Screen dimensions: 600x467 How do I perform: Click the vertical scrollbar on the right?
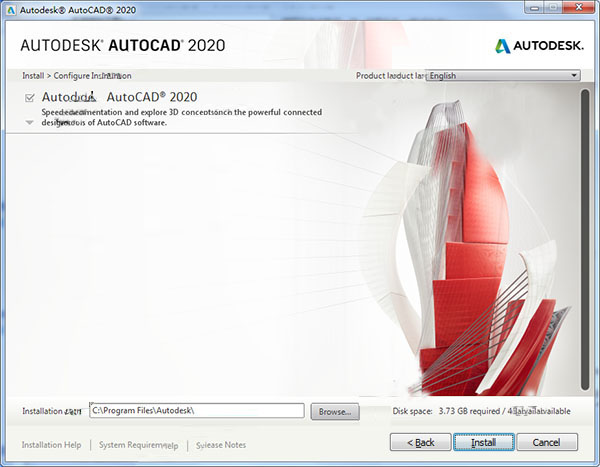coord(585,240)
